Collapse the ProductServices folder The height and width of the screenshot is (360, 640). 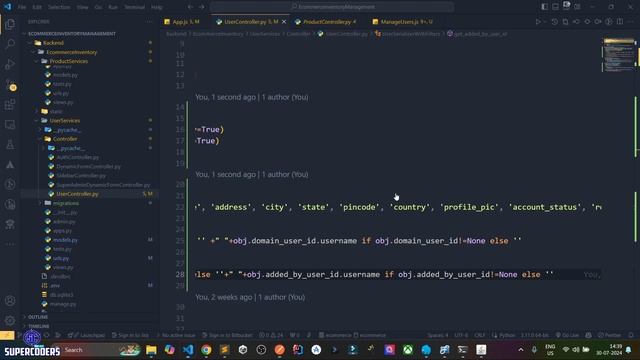tap(69, 61)
